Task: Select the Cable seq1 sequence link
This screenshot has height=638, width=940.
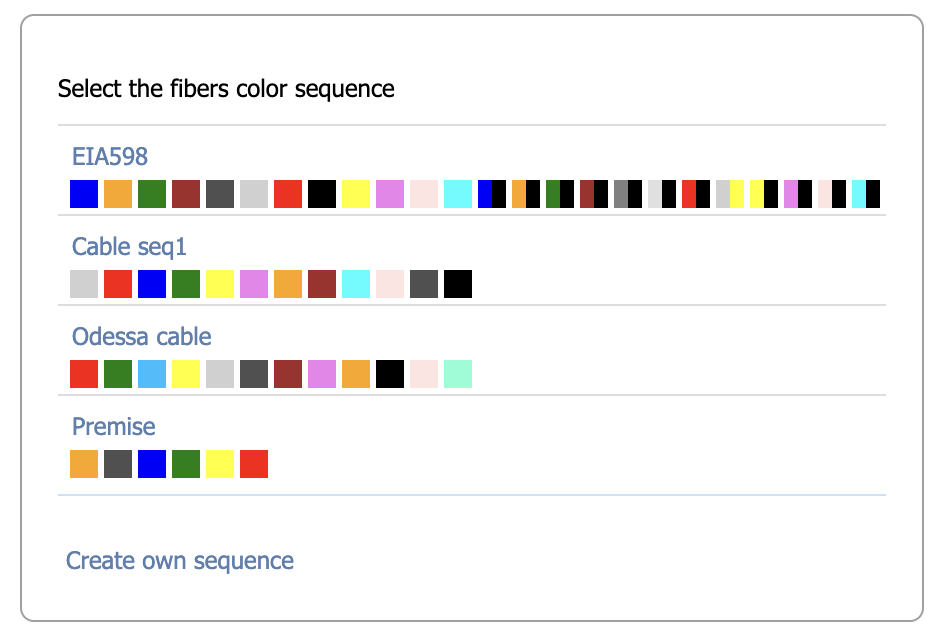Action: click(x=129, y=246)
